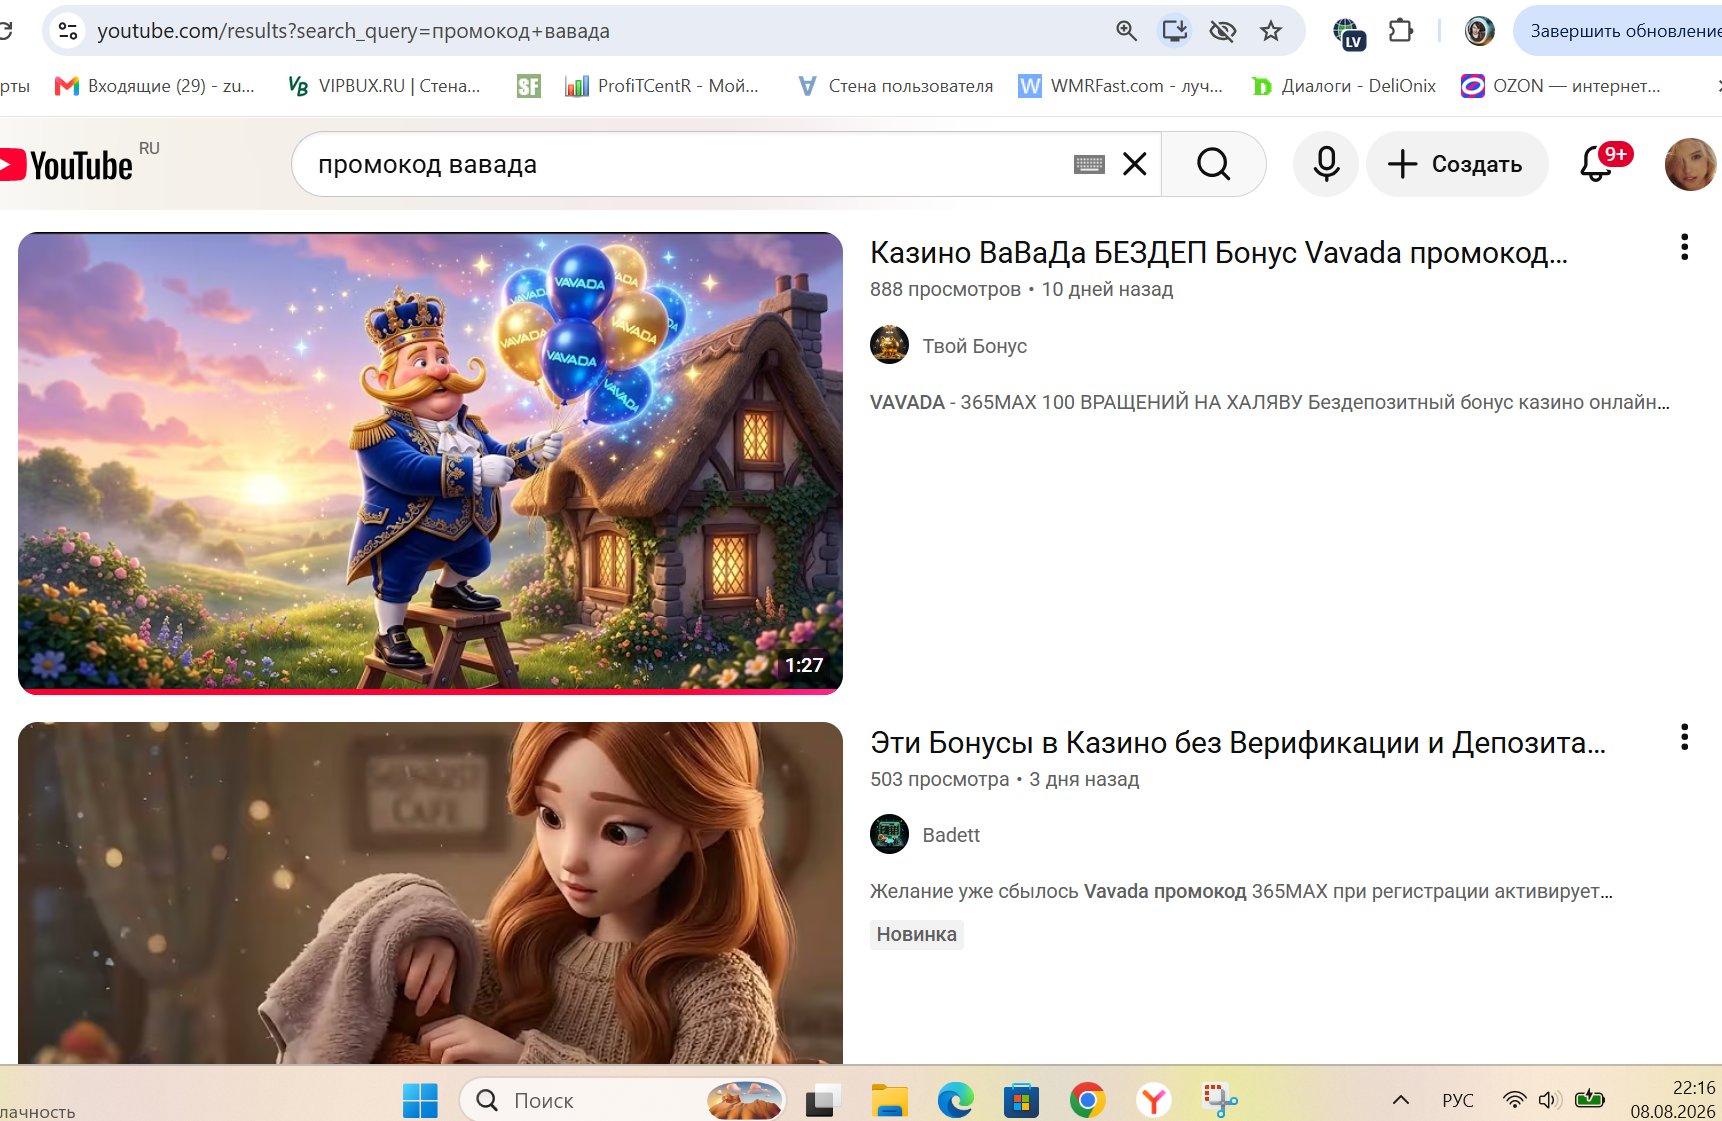Open the battery status icon in tray
This screenshot has width=1722, height=1121.
click(1589, 1100)
